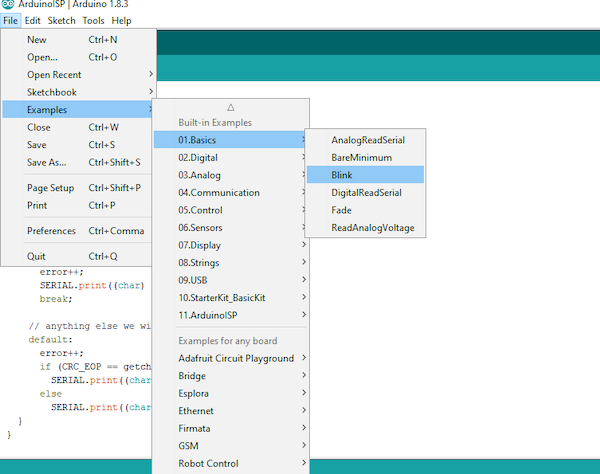This screenshot has height=474, width=600.
Task: Expand the Sketchbook submenu
Action: click(52, 91)
